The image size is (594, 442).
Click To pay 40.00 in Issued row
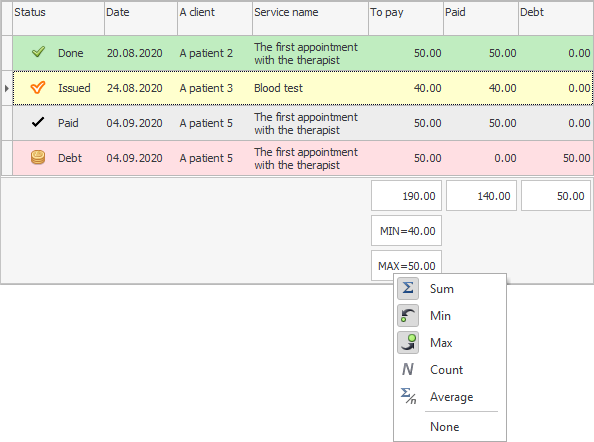(x=427, y=88)
